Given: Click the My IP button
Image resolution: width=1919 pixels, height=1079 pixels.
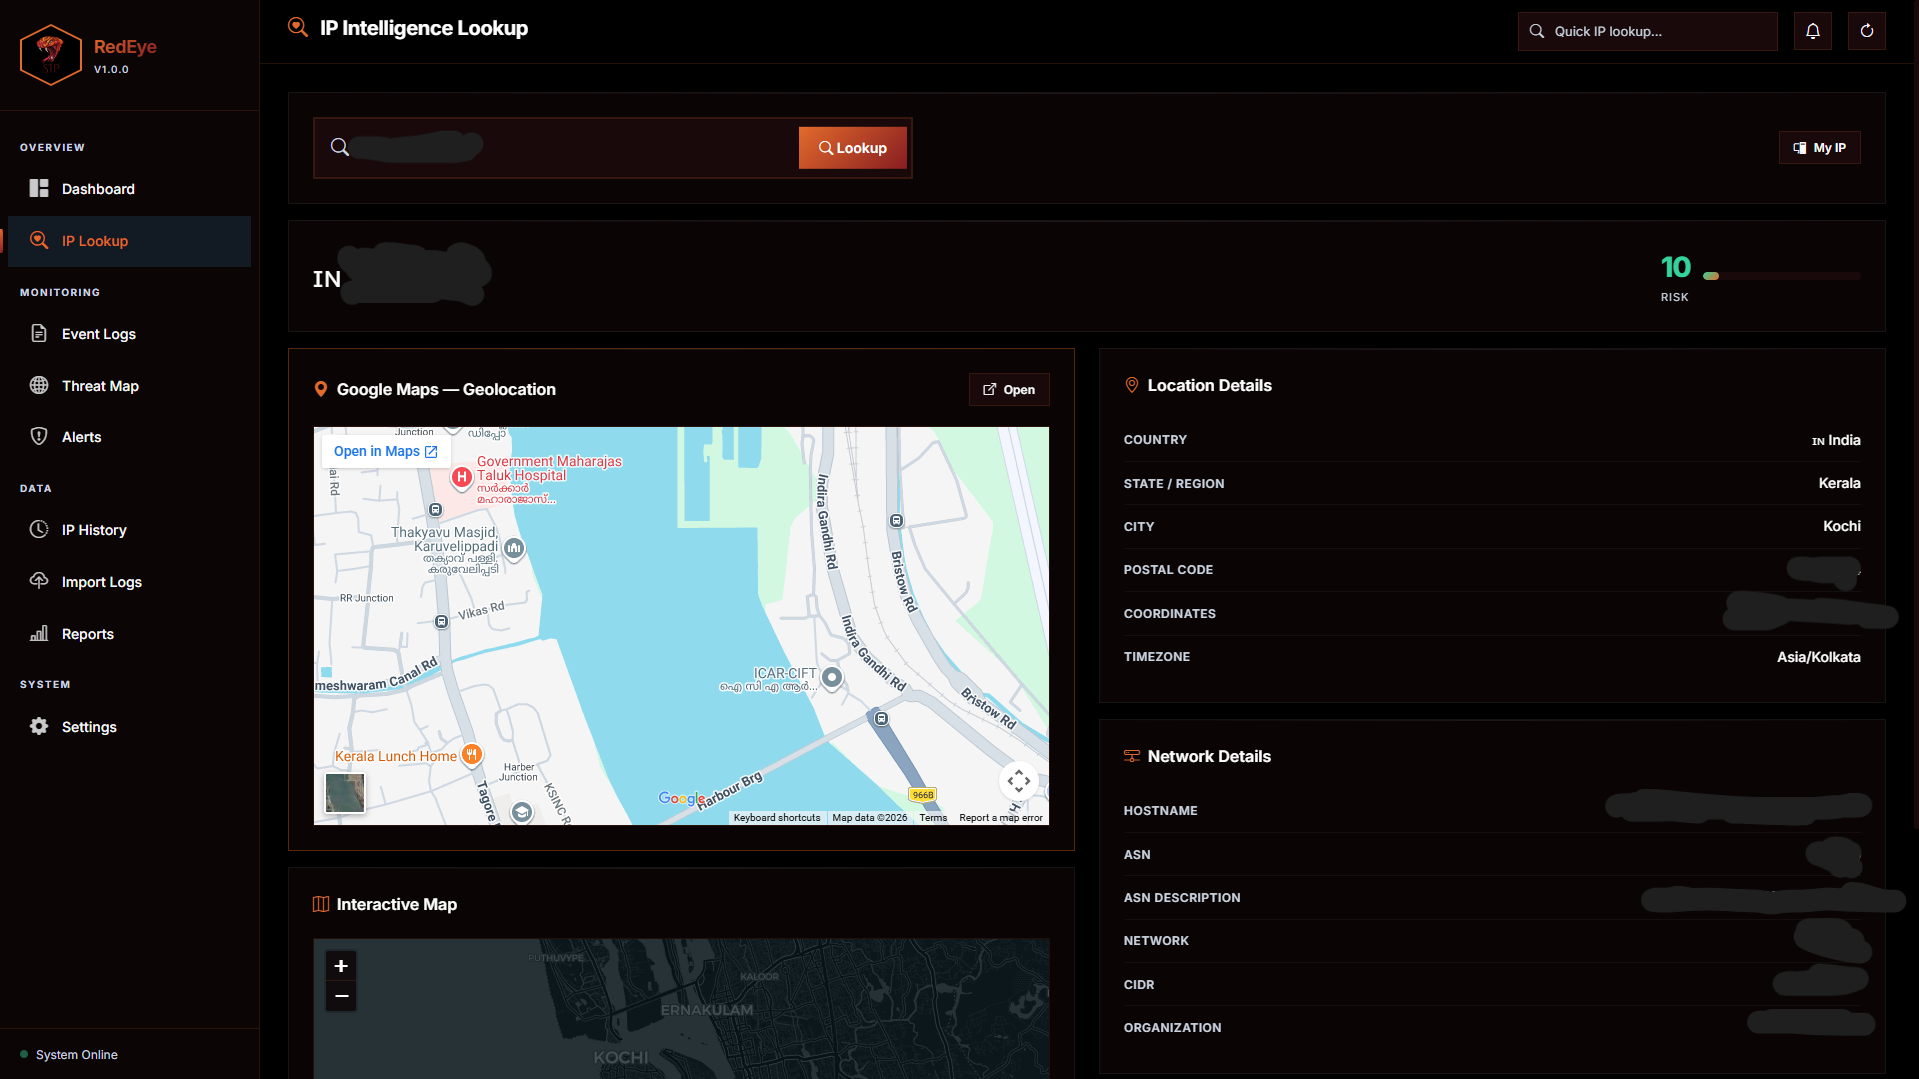Looking at the screenshot, I should (x=1820, y=148).
